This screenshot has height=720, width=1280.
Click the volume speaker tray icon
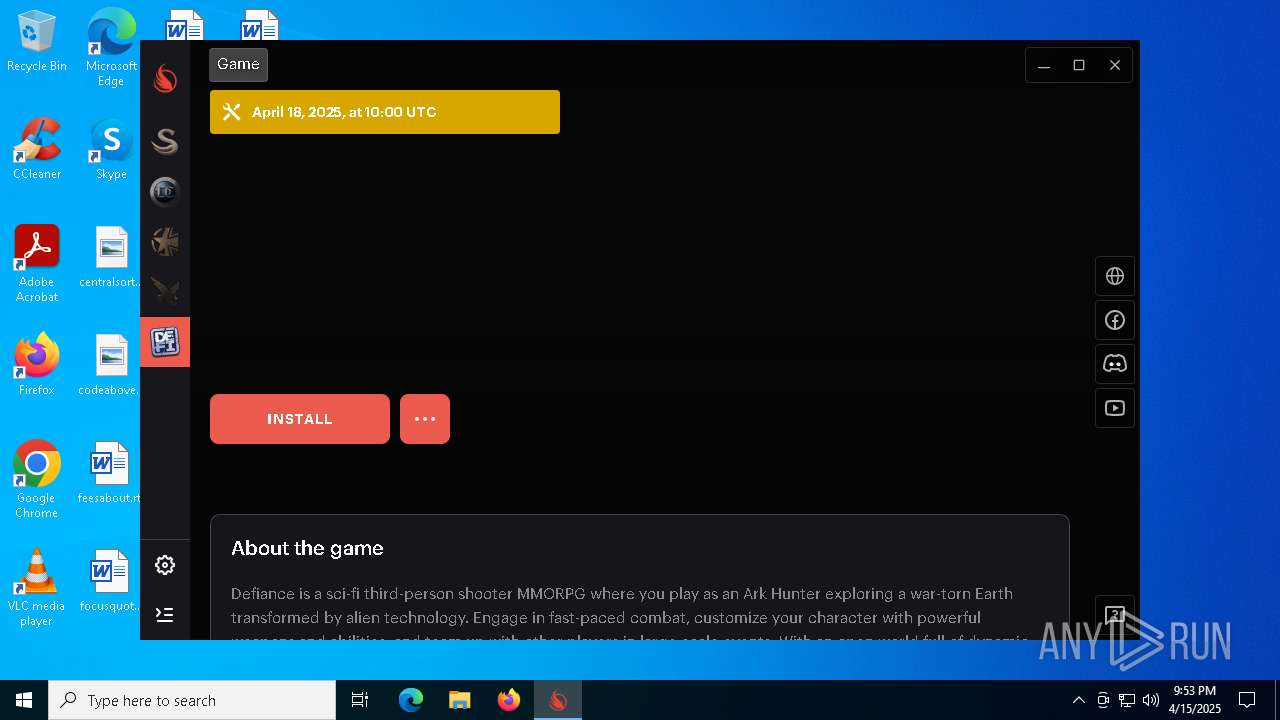coord(1151,700)
